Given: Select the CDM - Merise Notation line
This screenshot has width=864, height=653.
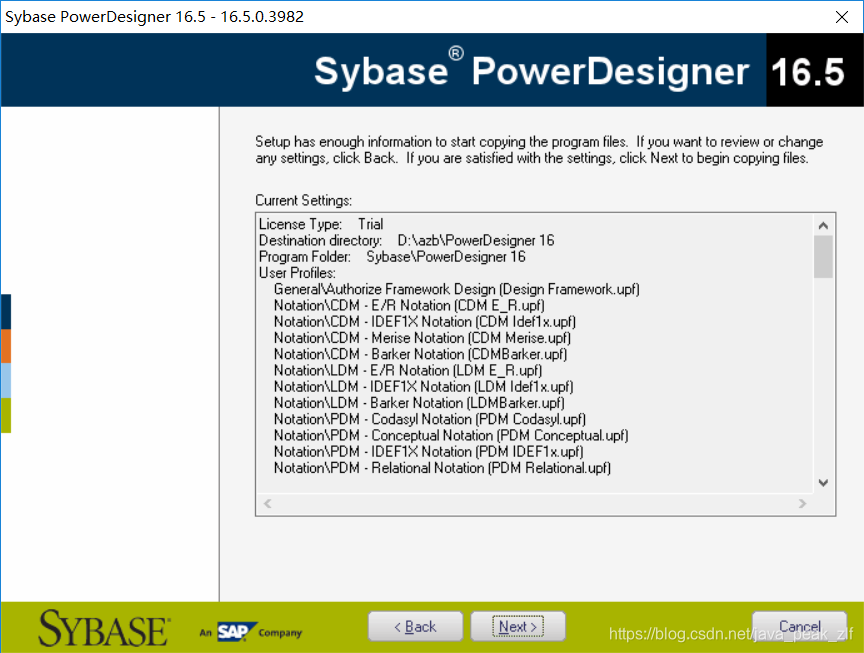Looking at the screenshot, I should point(422,338).
